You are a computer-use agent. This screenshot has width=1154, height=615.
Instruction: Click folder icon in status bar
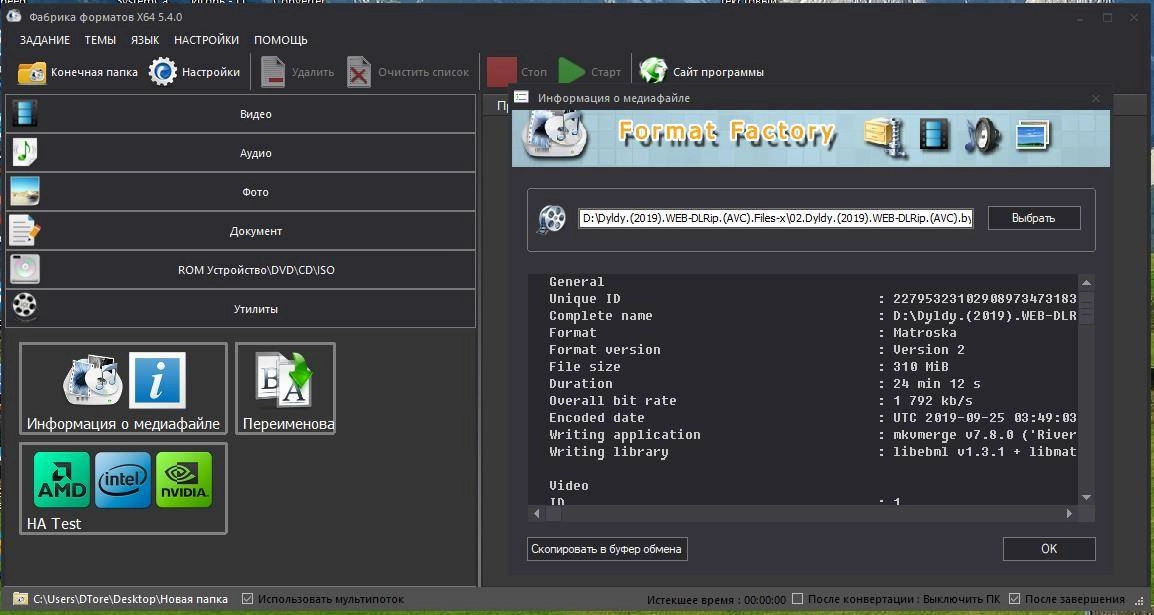[21, 599]
